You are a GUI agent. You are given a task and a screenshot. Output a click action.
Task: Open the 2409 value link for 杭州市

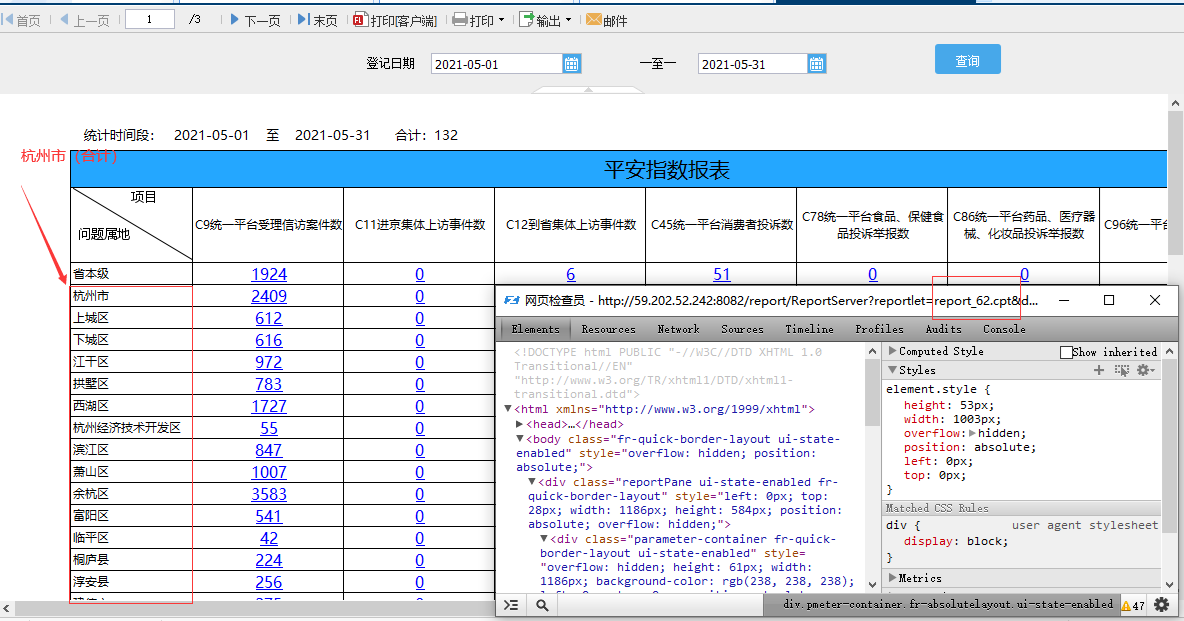pyautogui.click(x=269, y=296)
